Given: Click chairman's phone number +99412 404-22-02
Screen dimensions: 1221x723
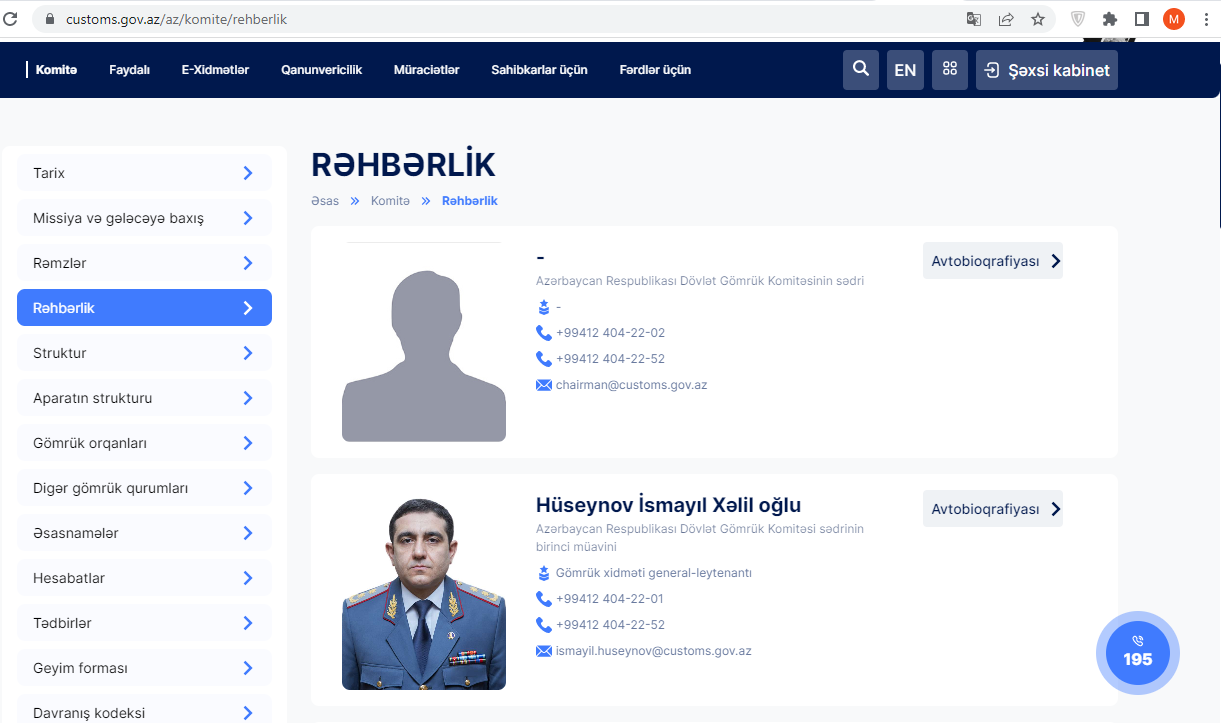Looking at the screenshot, I should click(x=610, y=333).
